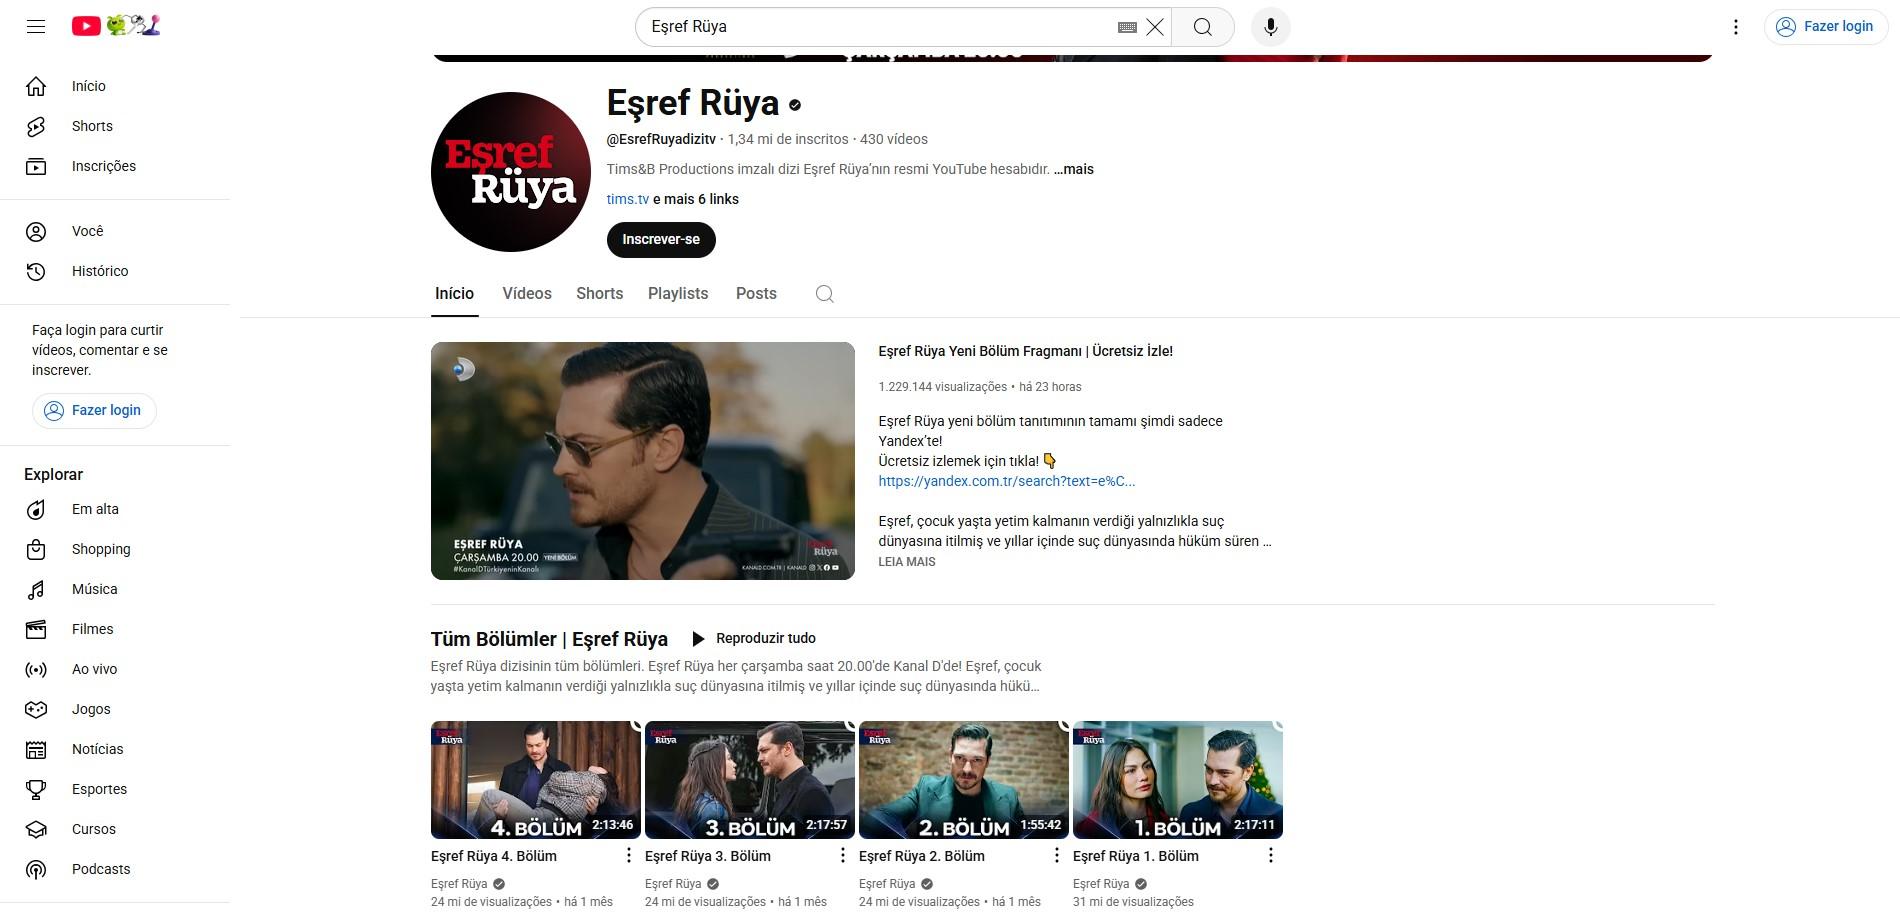1900x914 pixels.
Task: Click the magnifier search button
Action: tap(1202, 27)
